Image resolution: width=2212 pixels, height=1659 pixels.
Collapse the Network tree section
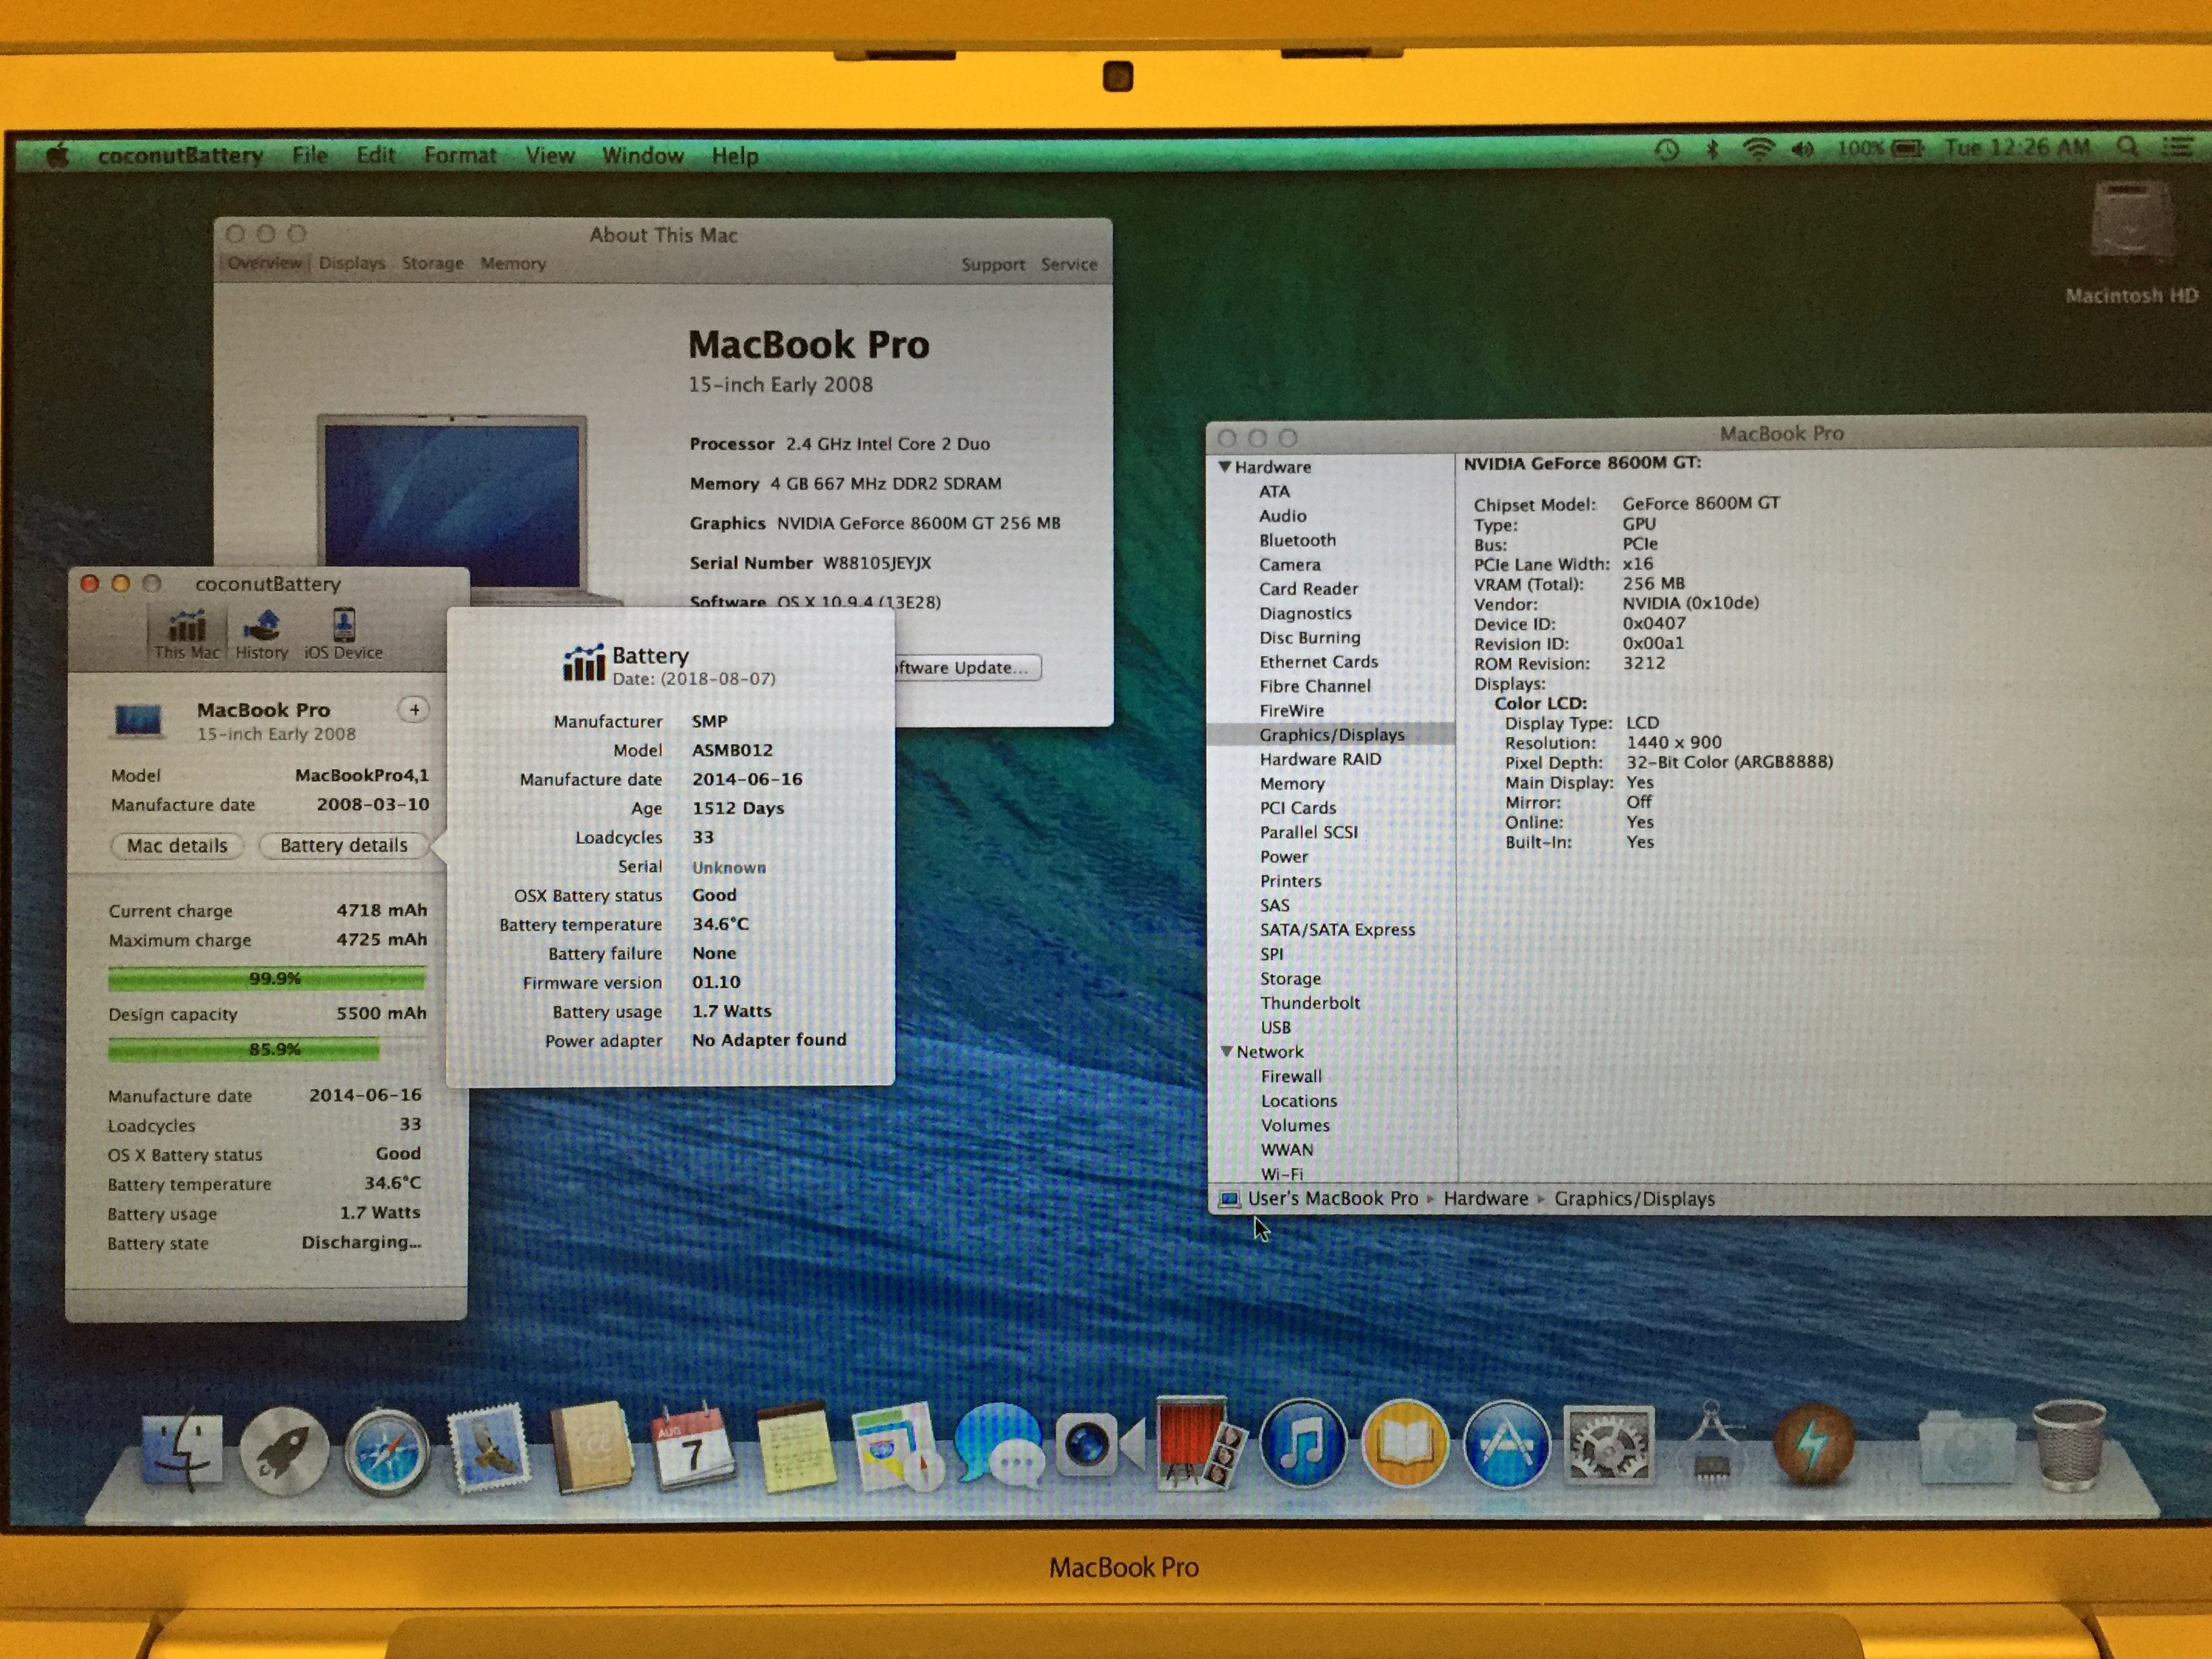(x=1227, y=1051)
